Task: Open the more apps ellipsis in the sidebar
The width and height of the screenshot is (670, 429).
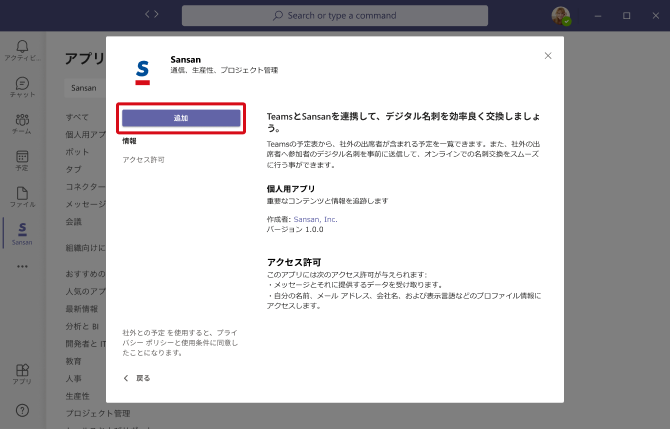Action: [x=22, y=267]
